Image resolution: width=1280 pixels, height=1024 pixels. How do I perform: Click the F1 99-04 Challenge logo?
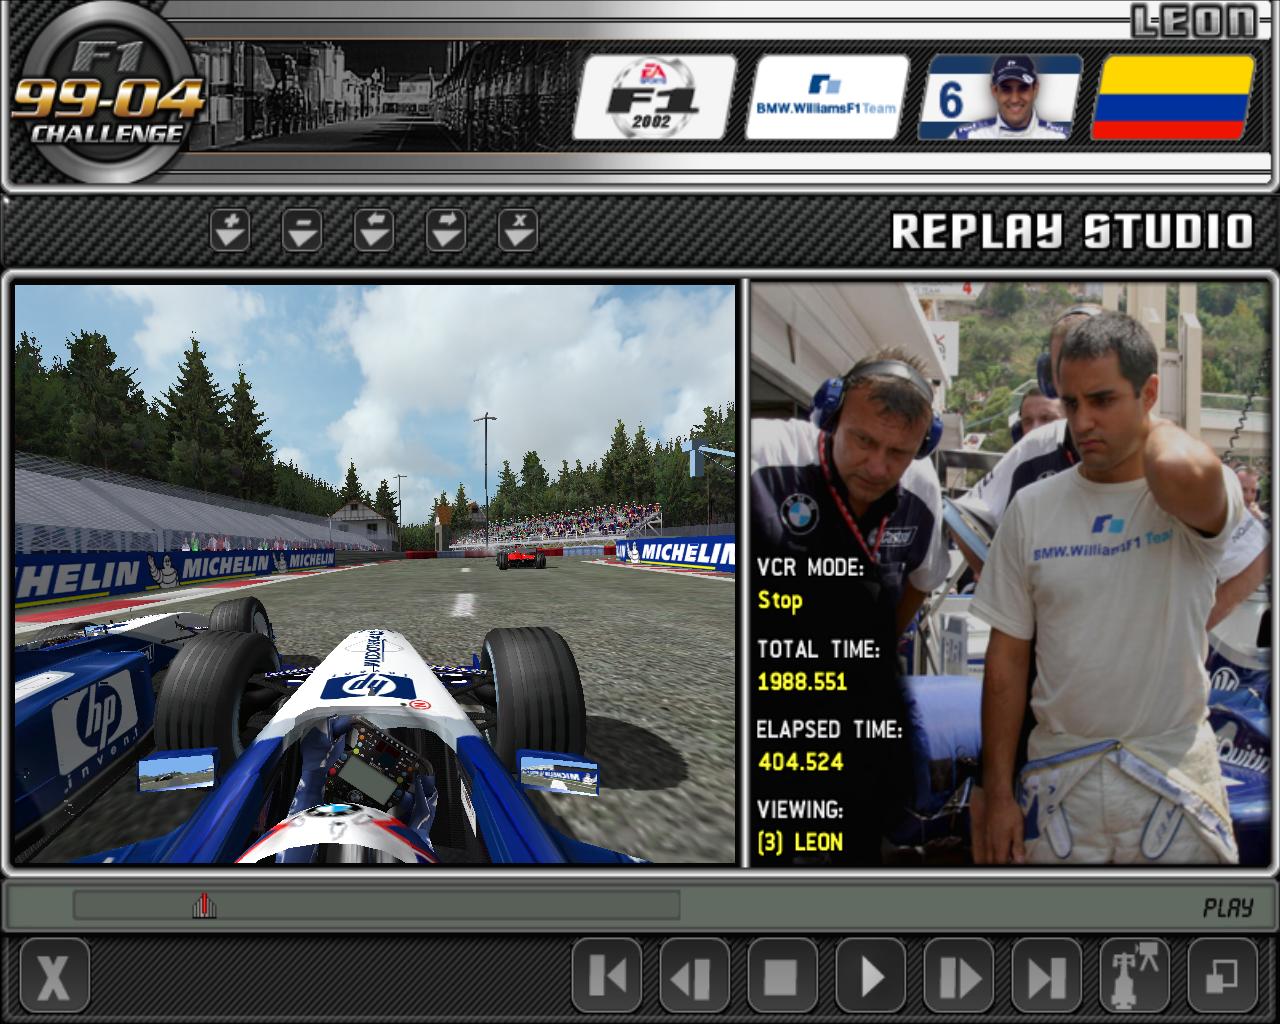106,95
